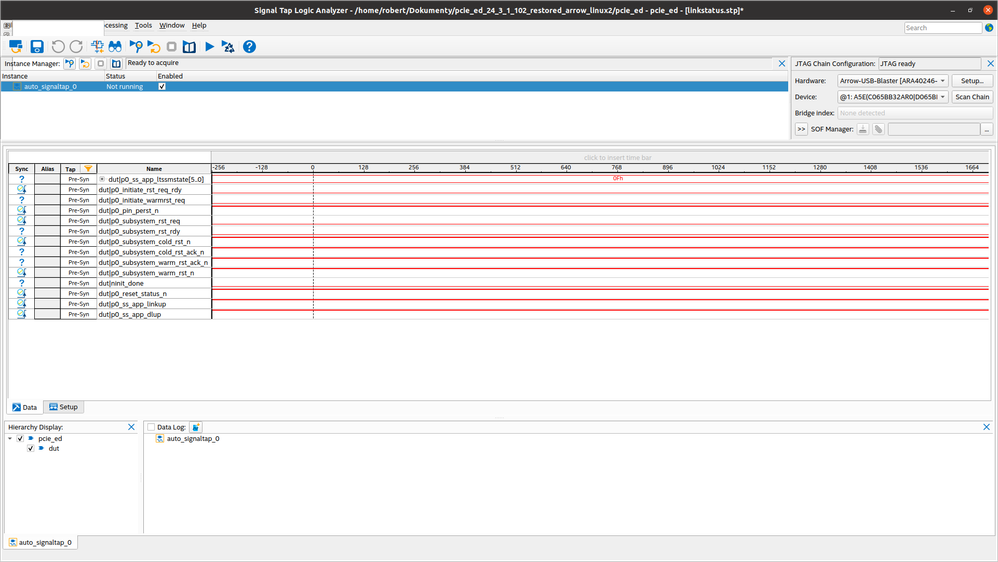Click Instance Manager Autorun Analysis icon
Screen dimensions: 998x562
click(x=85, y=64)
